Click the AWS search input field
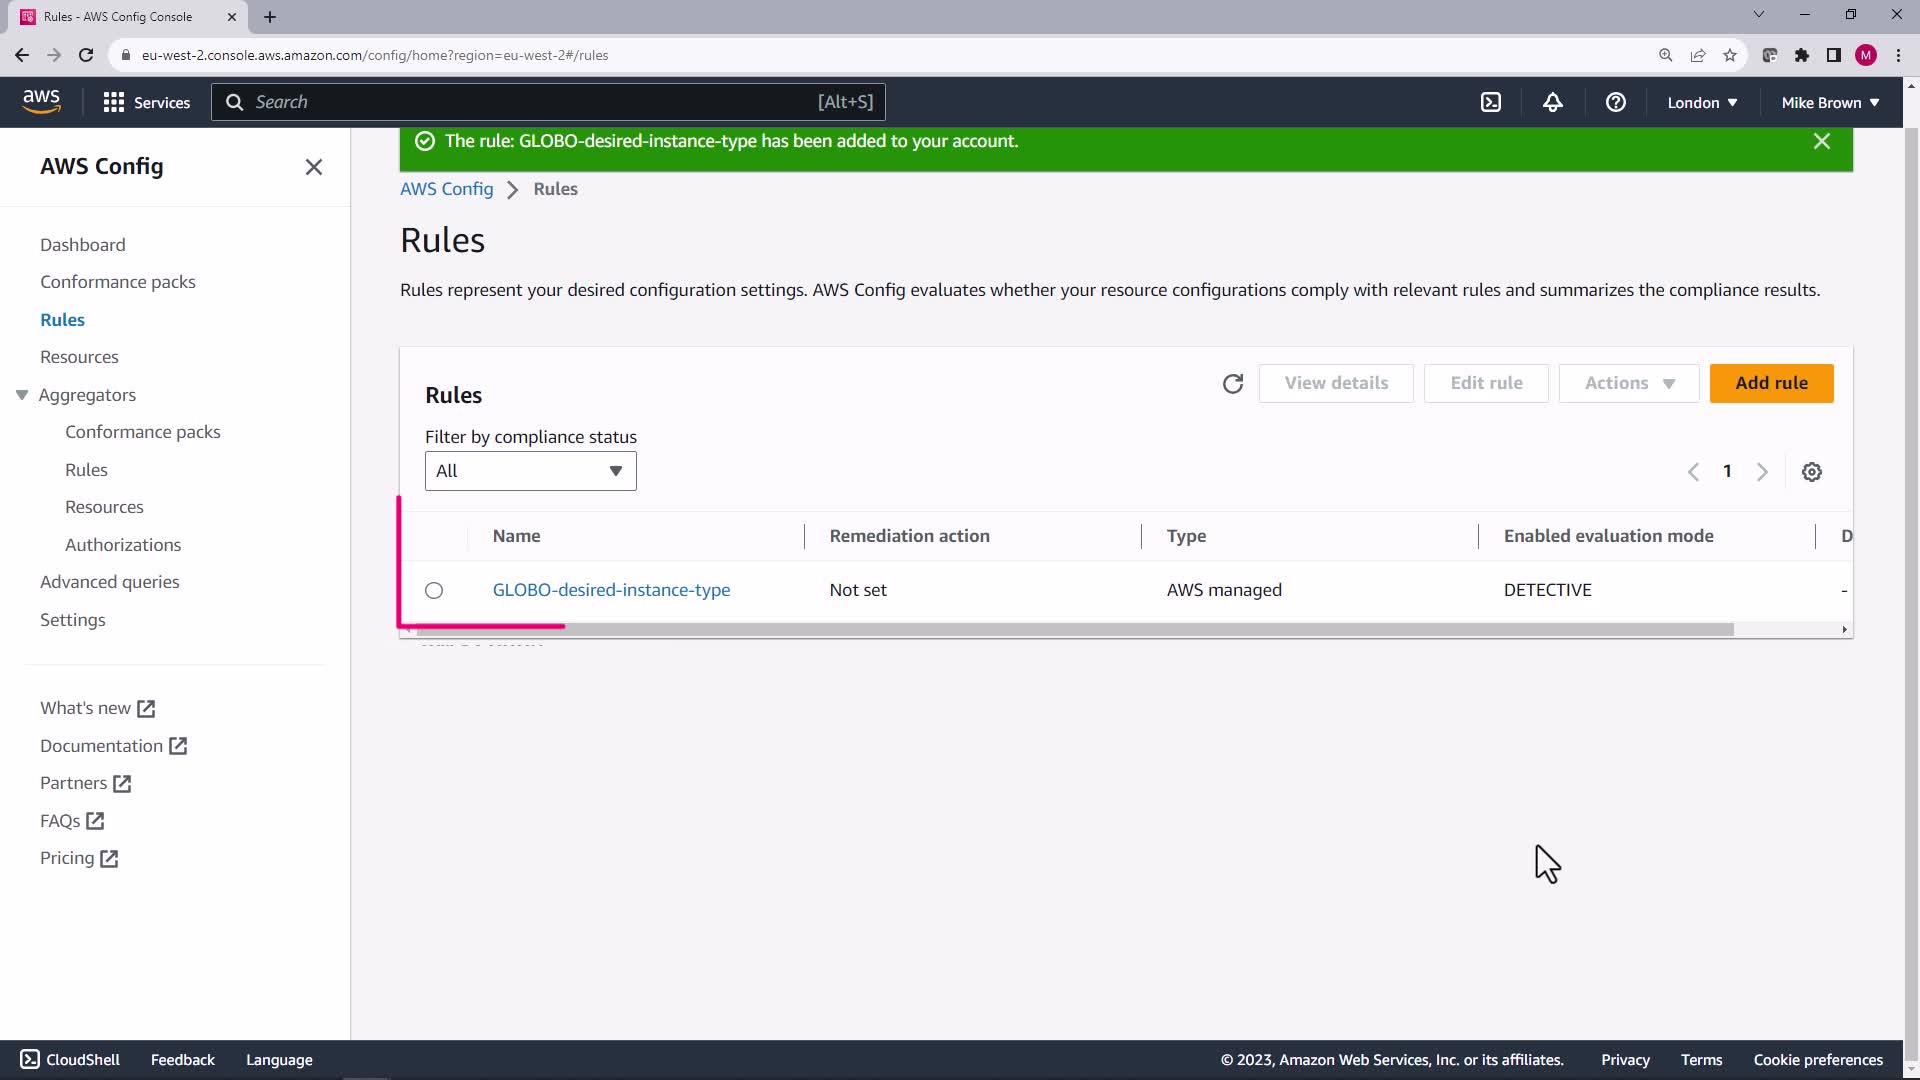 (x=530, y=102)
